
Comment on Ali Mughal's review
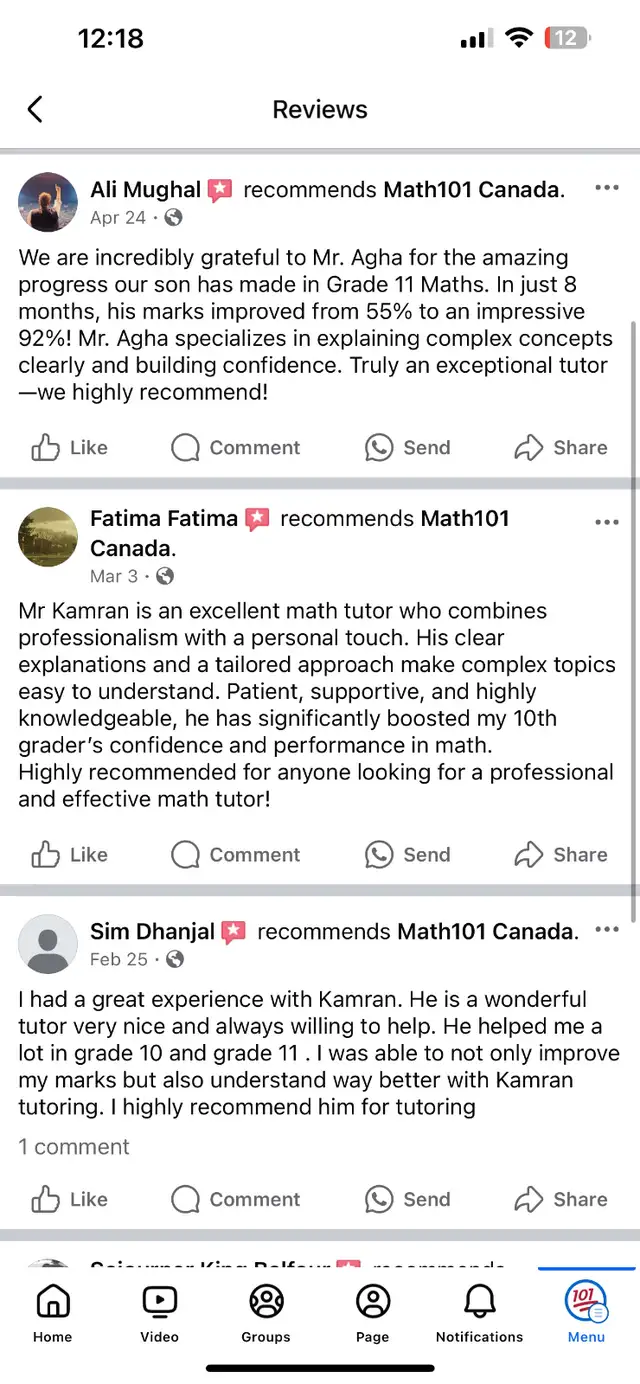tap(235, 447)
